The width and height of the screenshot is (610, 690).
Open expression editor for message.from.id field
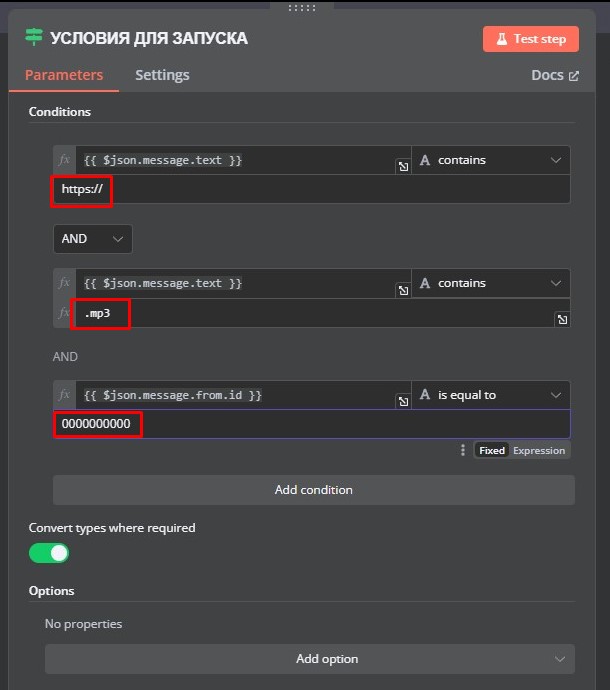click(x=403, y=401)
